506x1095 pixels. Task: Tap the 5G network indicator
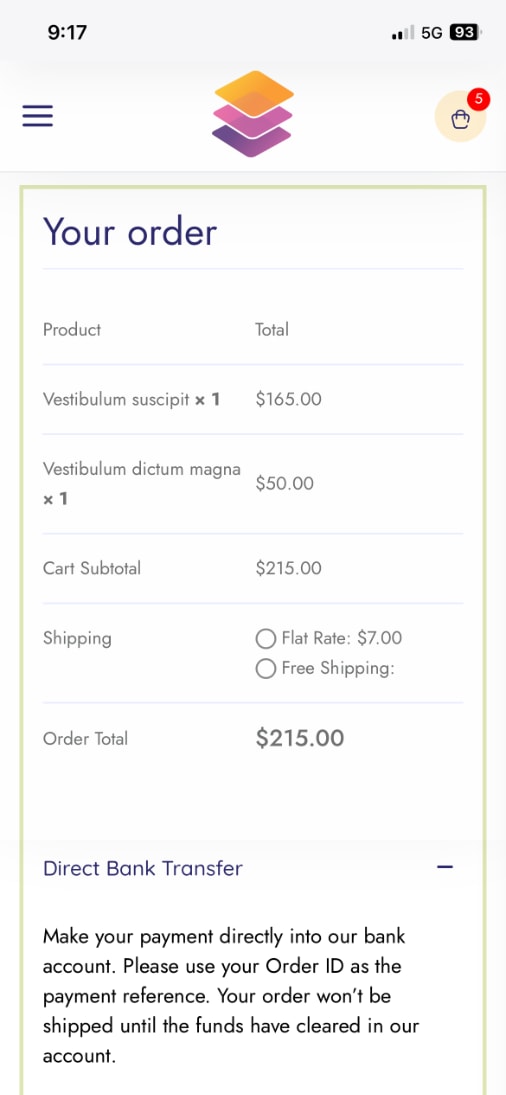tap(432, 33)
